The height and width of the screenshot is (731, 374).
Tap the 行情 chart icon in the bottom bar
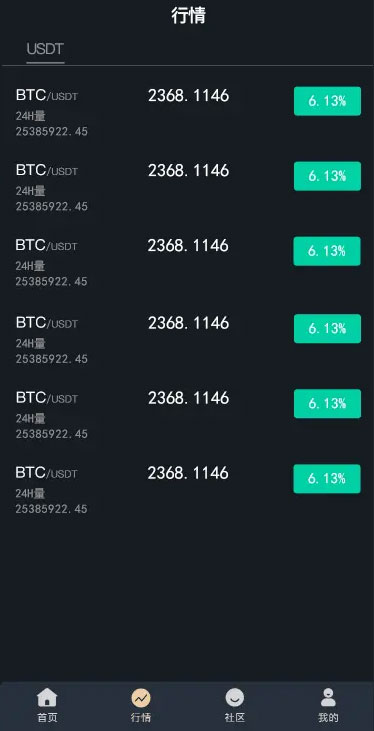pos(141,698)
